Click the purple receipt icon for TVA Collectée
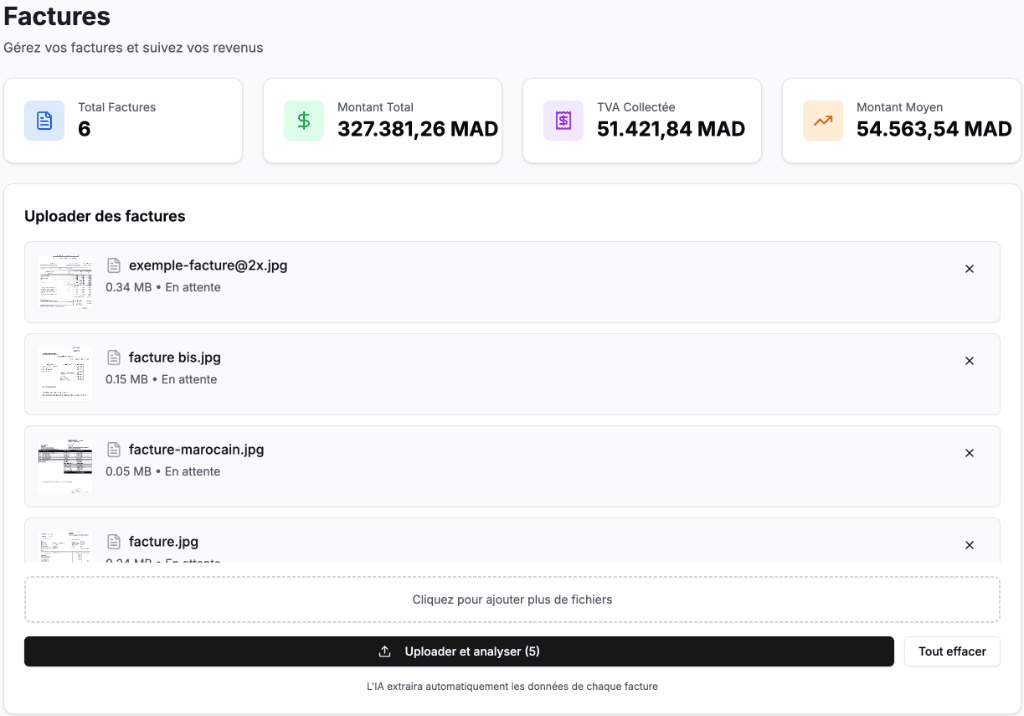This screenshot has height=716, width=1024. (563, 121)
